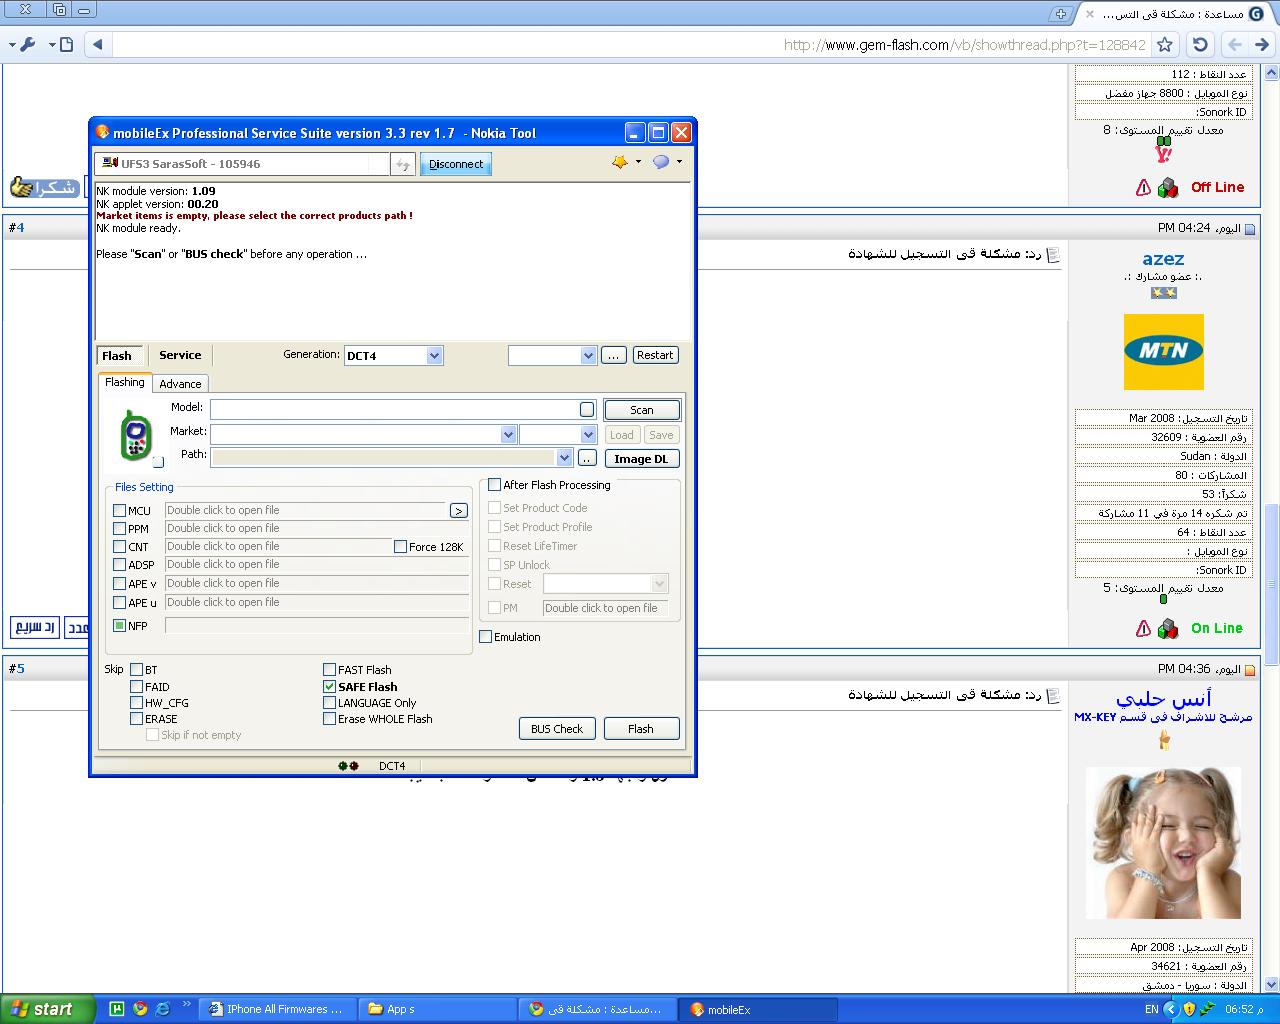
Task: Click the Scan button
Action: point(642,410)
